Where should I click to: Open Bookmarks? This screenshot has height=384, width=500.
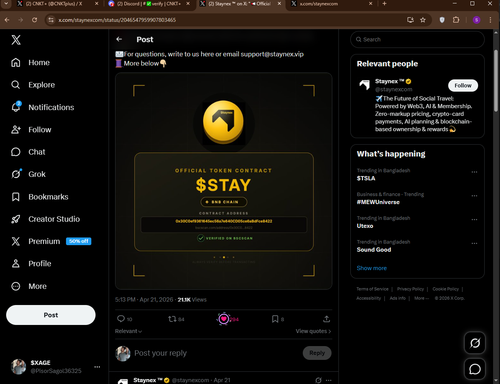pos(39,197)
